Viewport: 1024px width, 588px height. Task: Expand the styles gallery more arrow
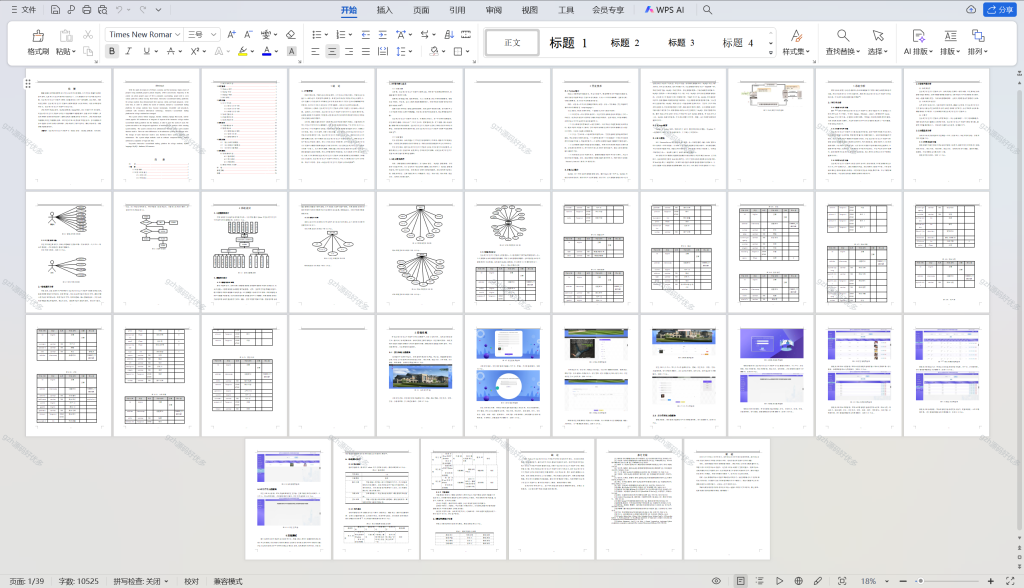pyautogui.click(x=771, y=52)
